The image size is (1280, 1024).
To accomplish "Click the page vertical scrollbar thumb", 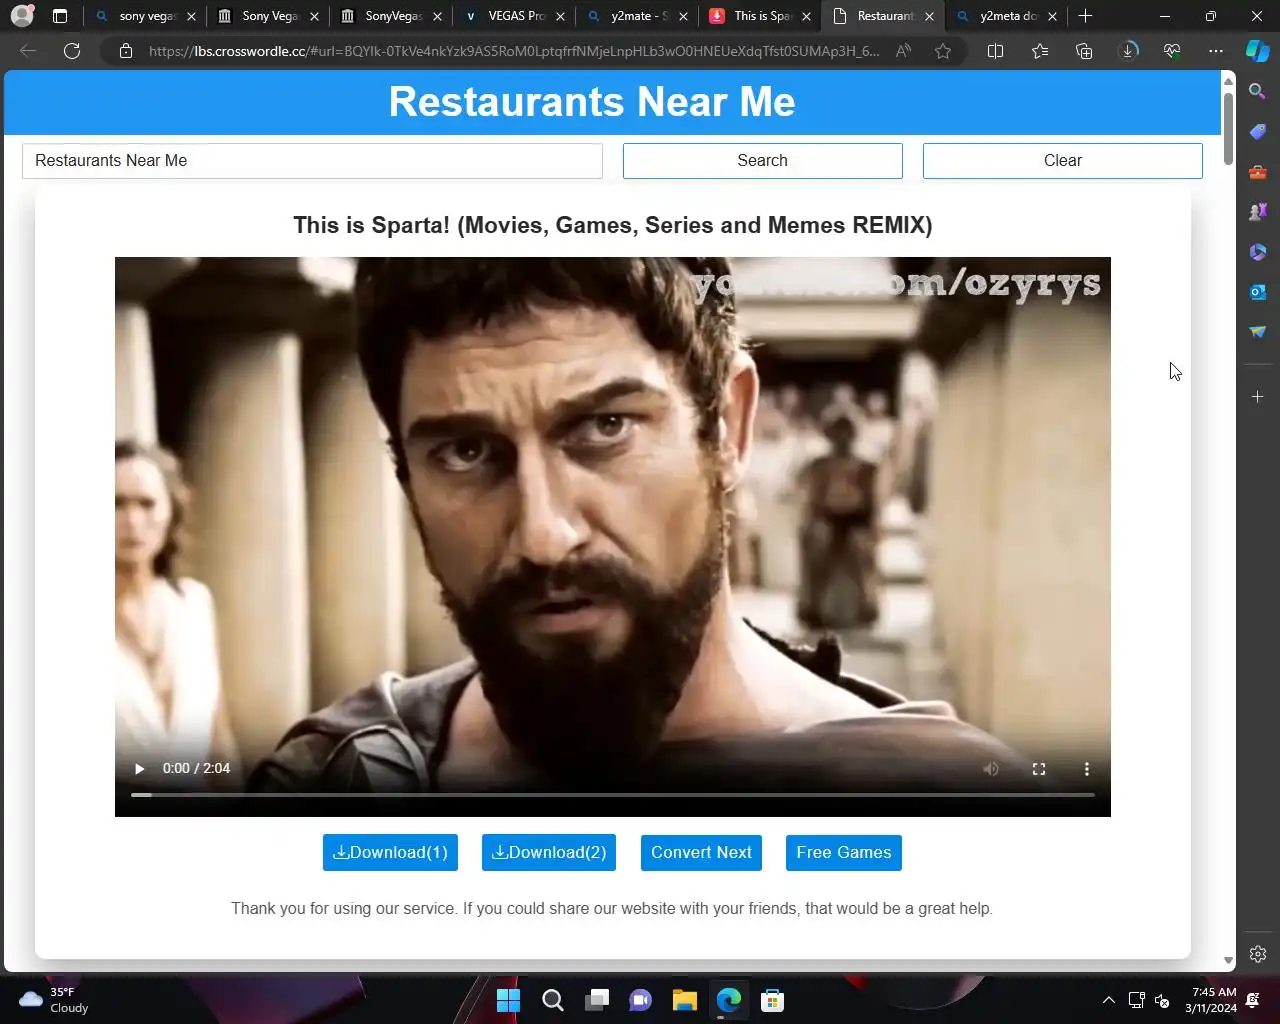I will click(1228, 130).
